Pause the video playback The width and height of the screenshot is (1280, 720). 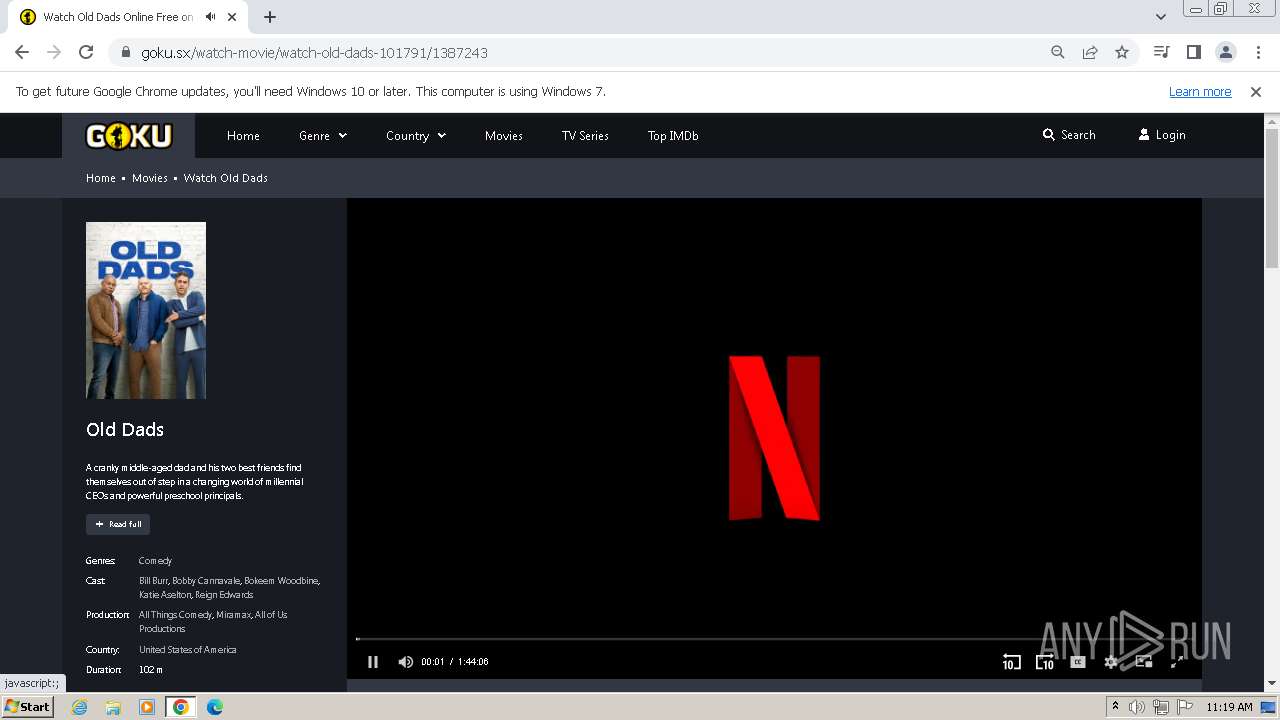(x=373, y=662)
